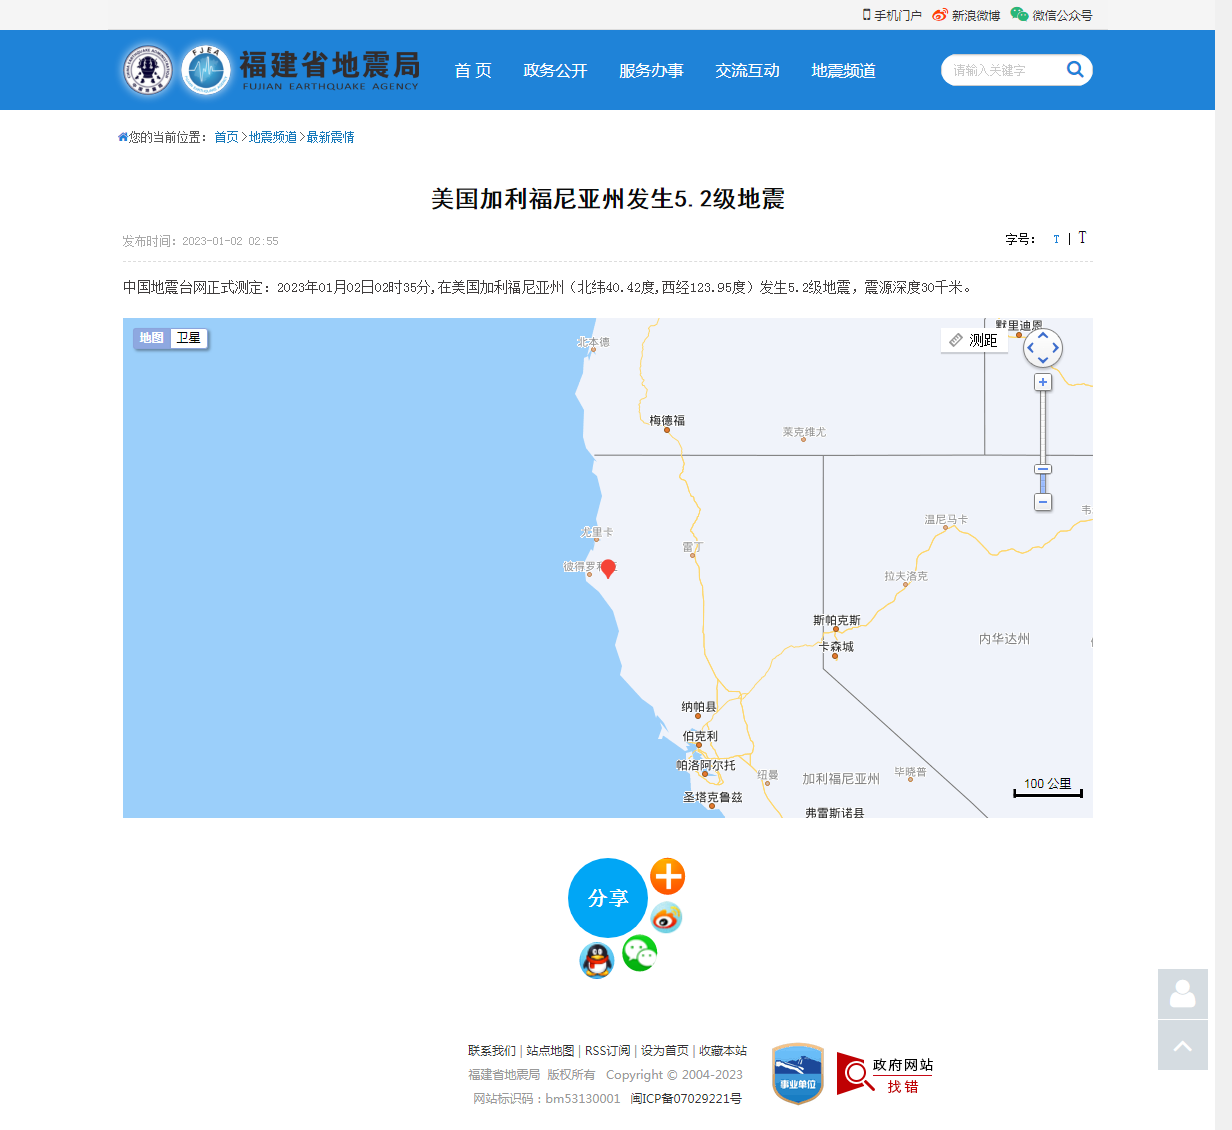Switch map to 卫星 satellite view

coord(189,338)
